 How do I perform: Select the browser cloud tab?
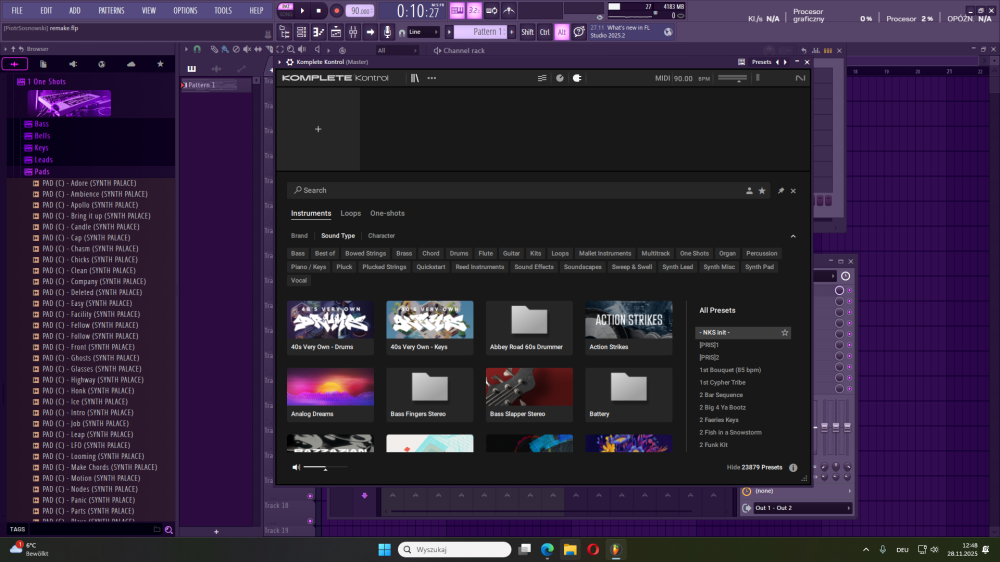(x=131, y=64)
